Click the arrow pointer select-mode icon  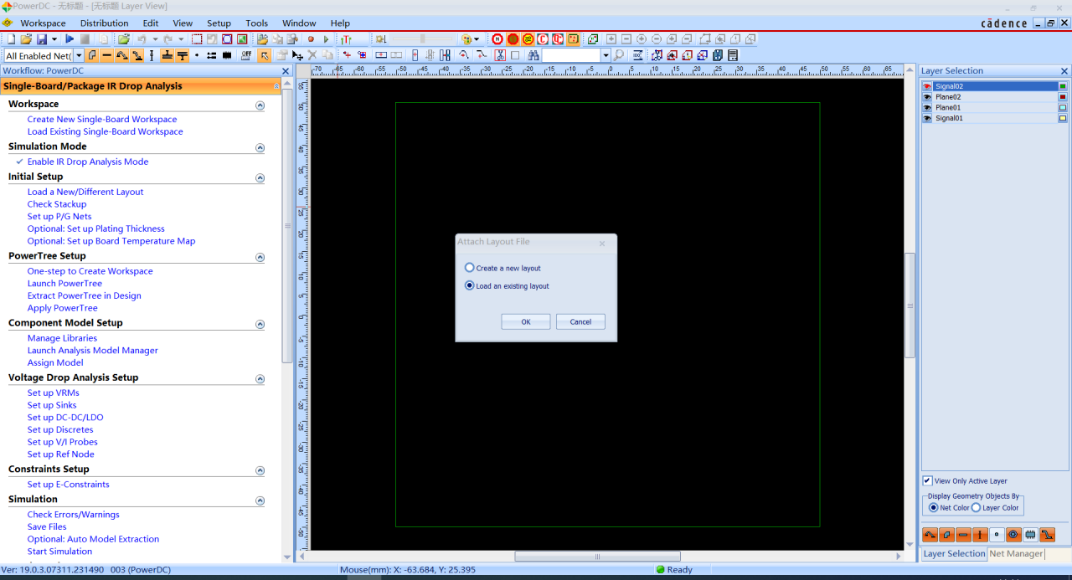264,55
